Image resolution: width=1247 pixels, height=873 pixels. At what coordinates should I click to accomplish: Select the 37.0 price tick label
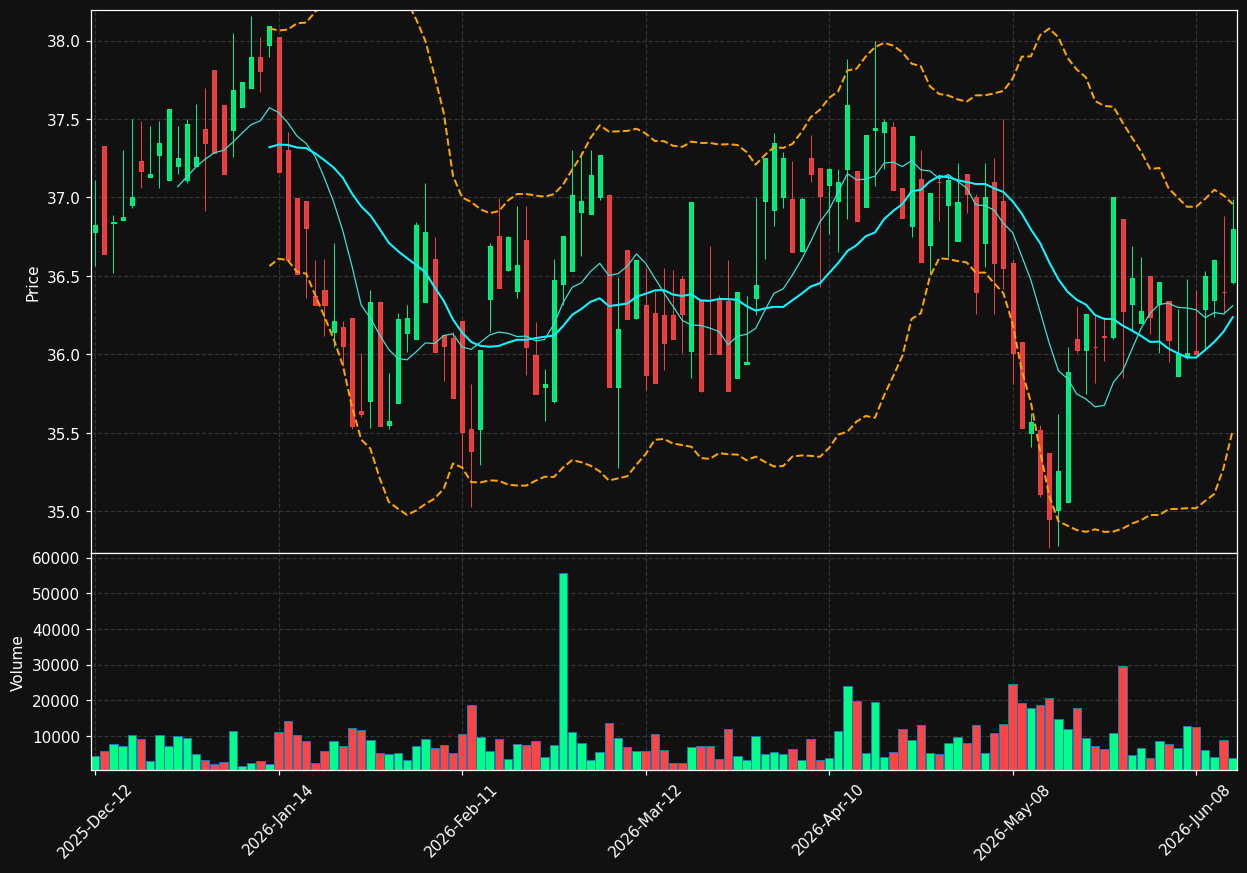pyautogui.click(x=65, y=199)
